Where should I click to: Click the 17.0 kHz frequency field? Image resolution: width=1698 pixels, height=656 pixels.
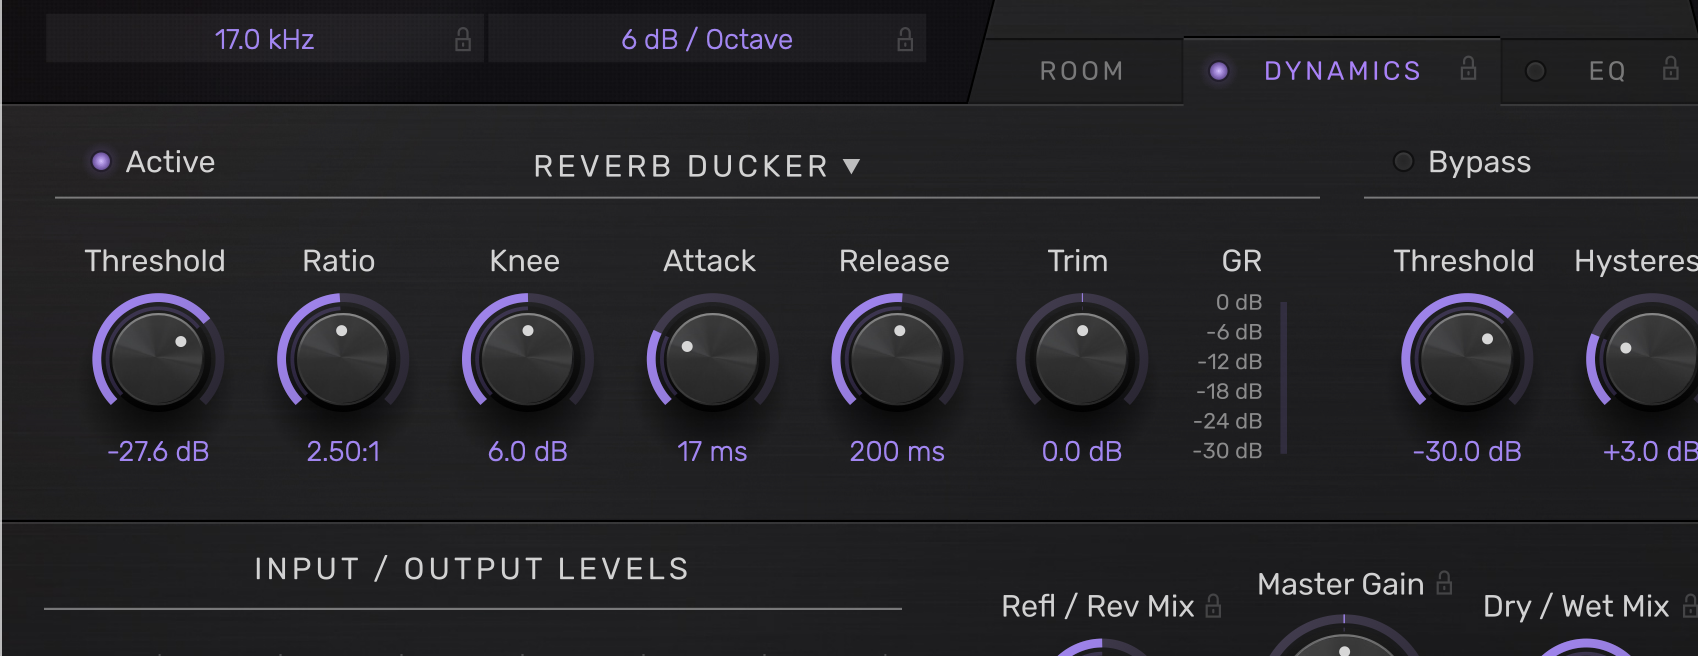pos(265,39)
